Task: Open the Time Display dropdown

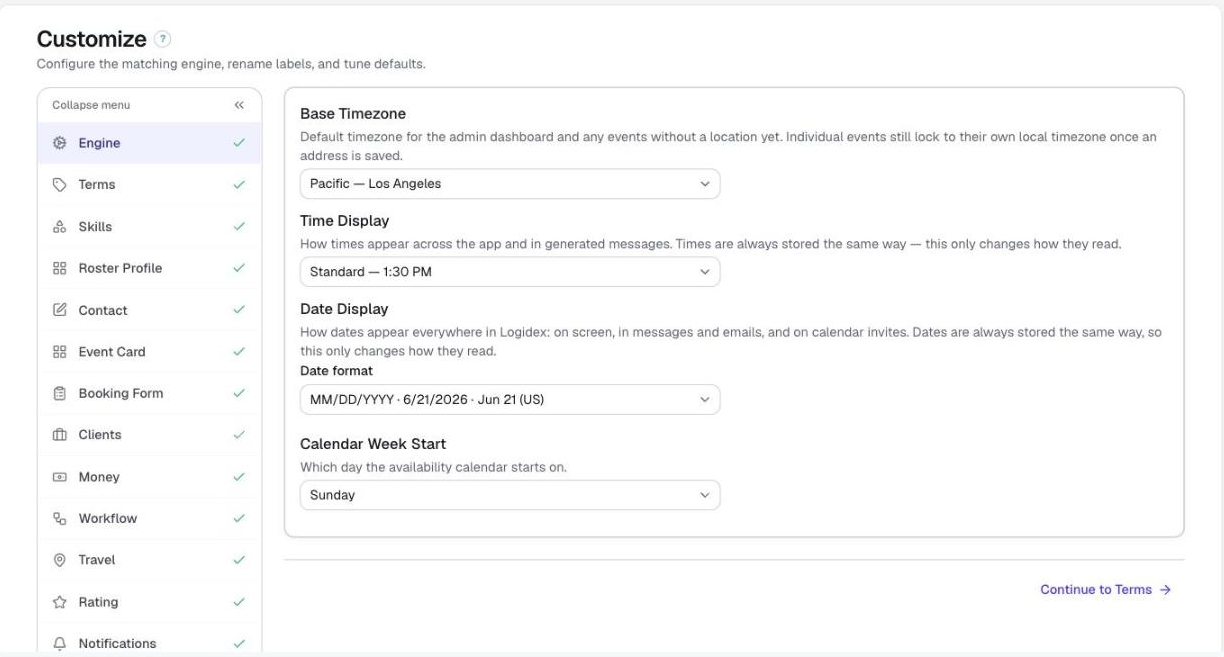Action: tap(510, 272)
